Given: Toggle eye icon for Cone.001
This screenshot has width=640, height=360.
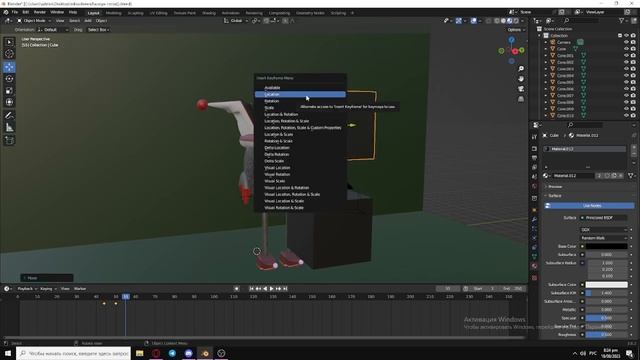Looking at the screenshot, I should coord(626,56).
